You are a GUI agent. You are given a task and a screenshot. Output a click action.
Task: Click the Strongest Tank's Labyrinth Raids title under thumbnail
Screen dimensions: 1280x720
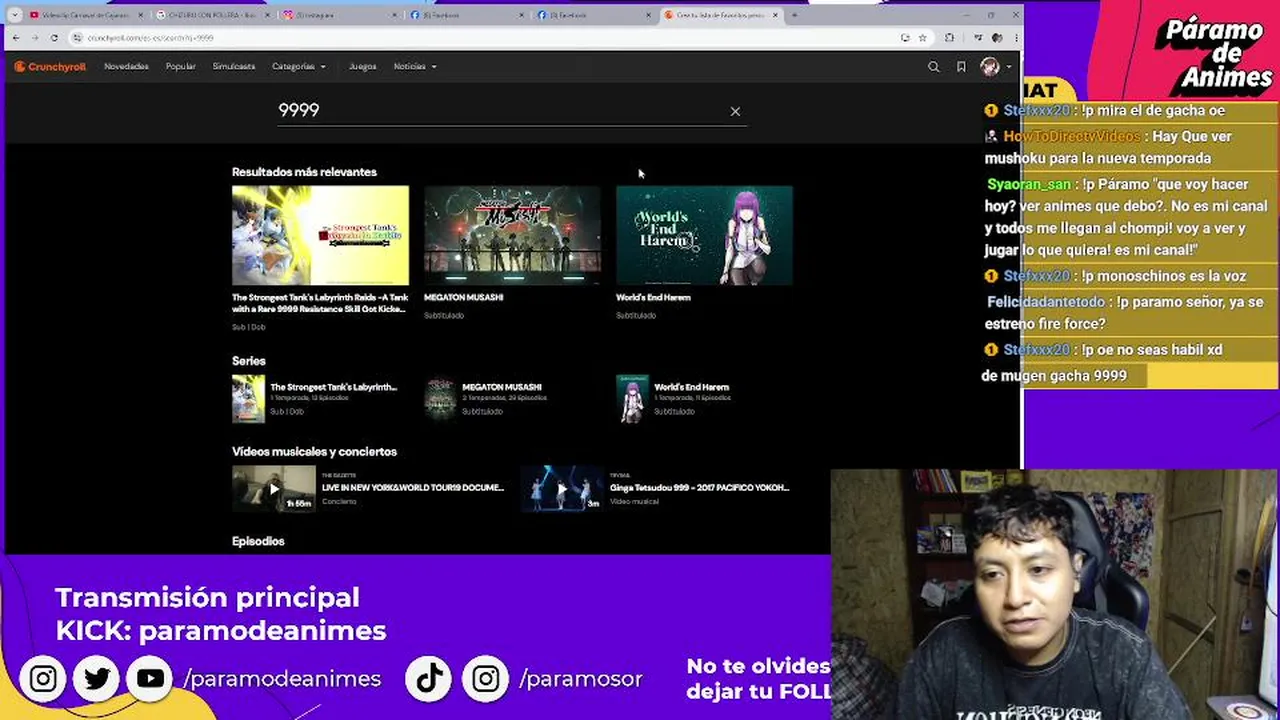(x=320, y=303)
